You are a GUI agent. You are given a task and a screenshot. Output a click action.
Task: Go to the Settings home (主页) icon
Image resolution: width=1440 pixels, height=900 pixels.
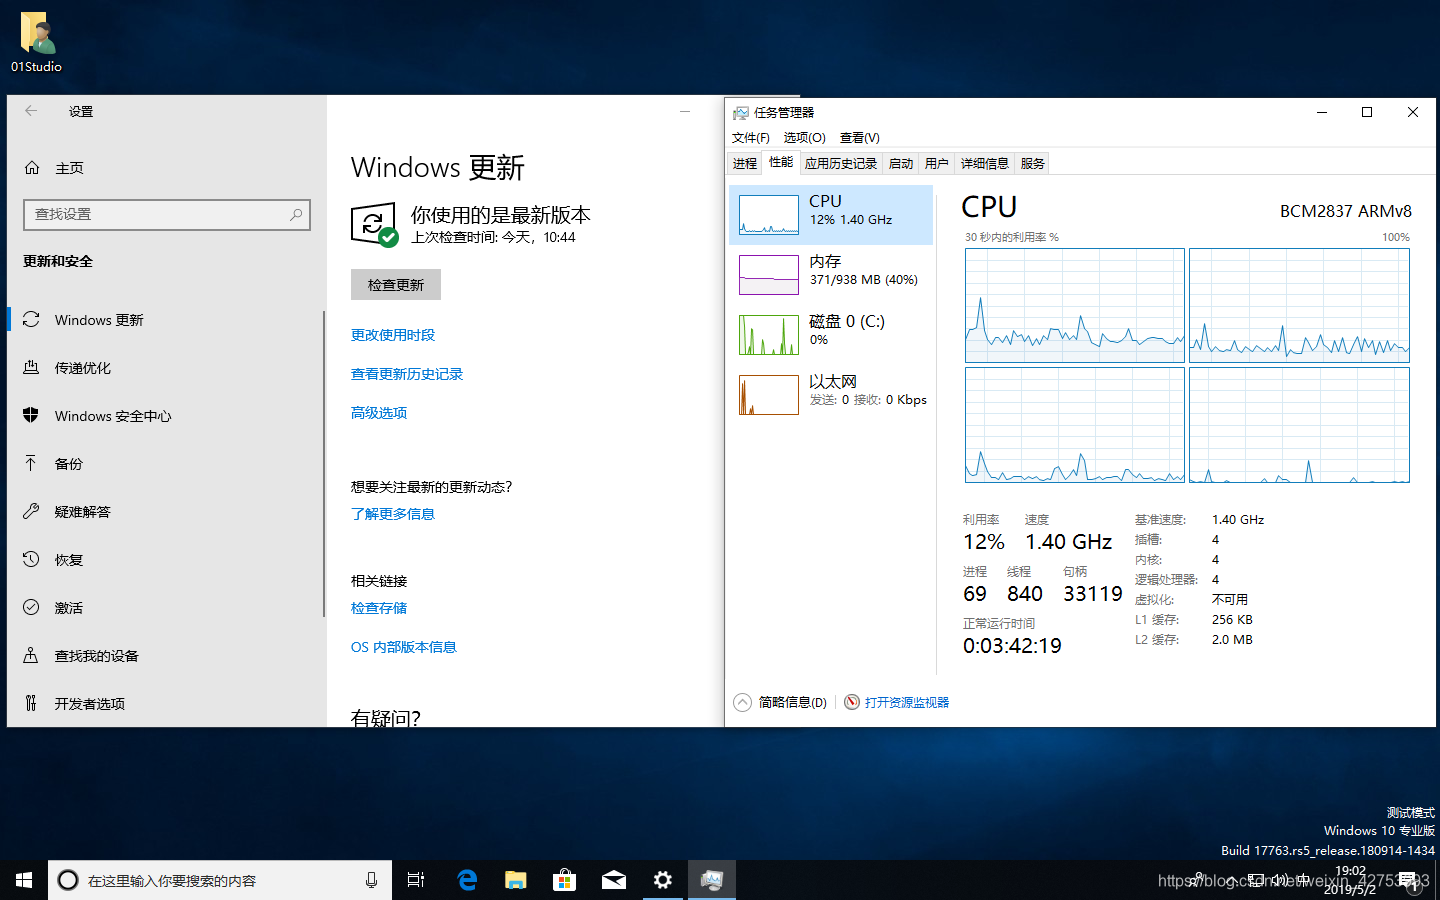click(x=32, y=168)
